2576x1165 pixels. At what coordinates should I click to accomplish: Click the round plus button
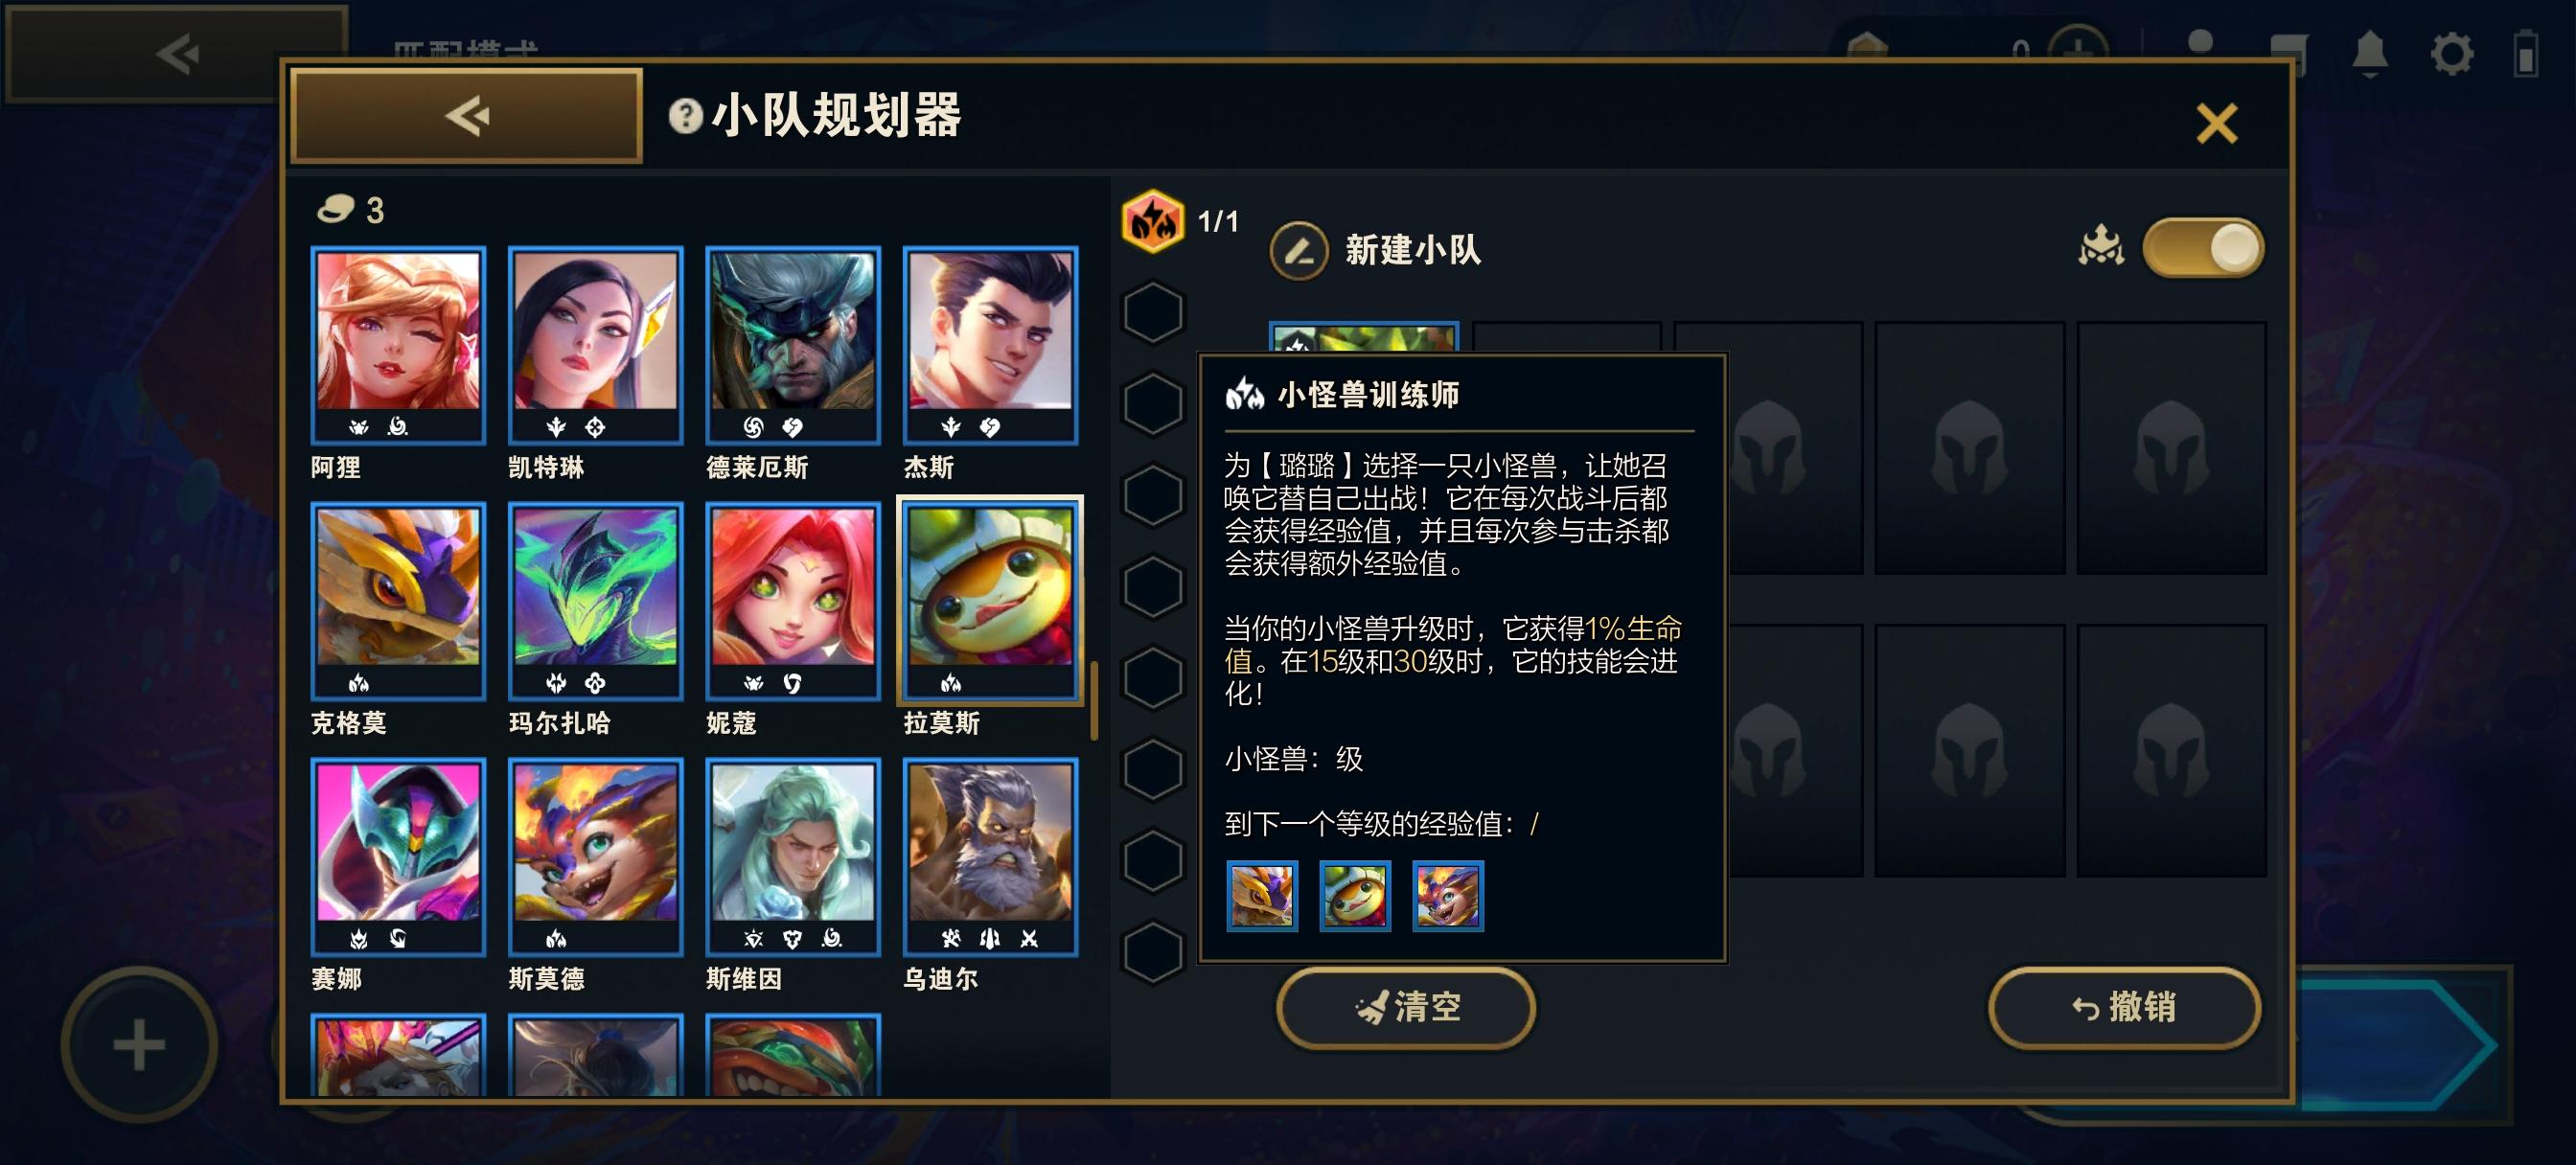tap(139, 1044)
